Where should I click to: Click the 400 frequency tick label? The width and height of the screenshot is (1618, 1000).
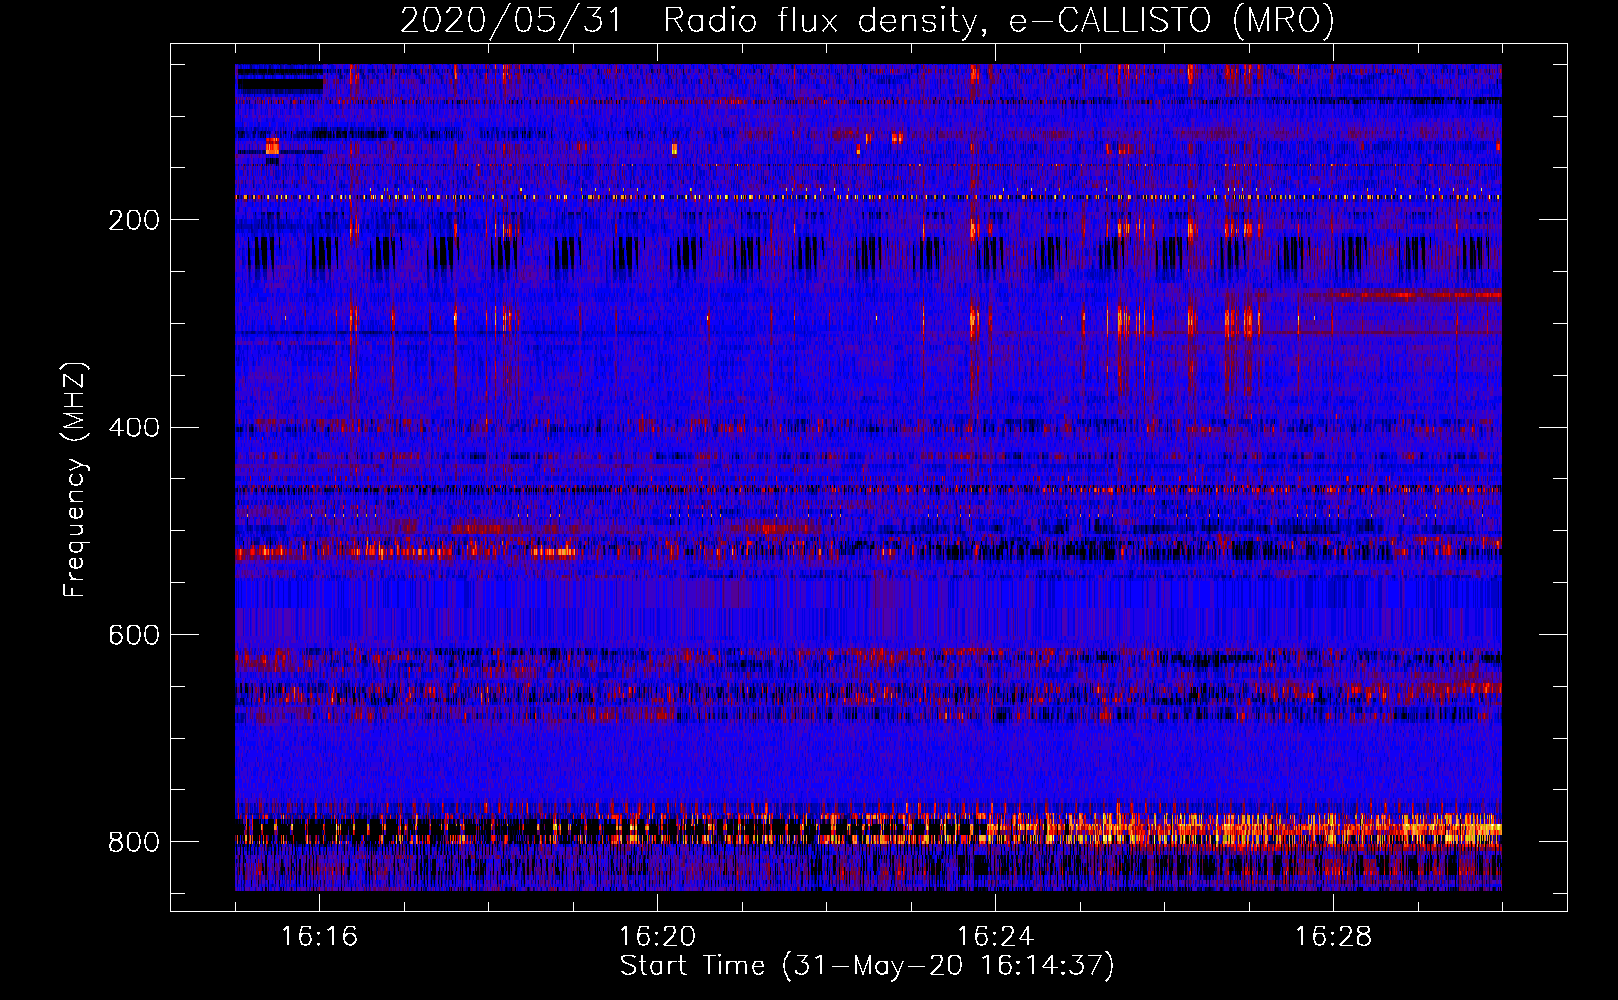[x=134, y=428]
